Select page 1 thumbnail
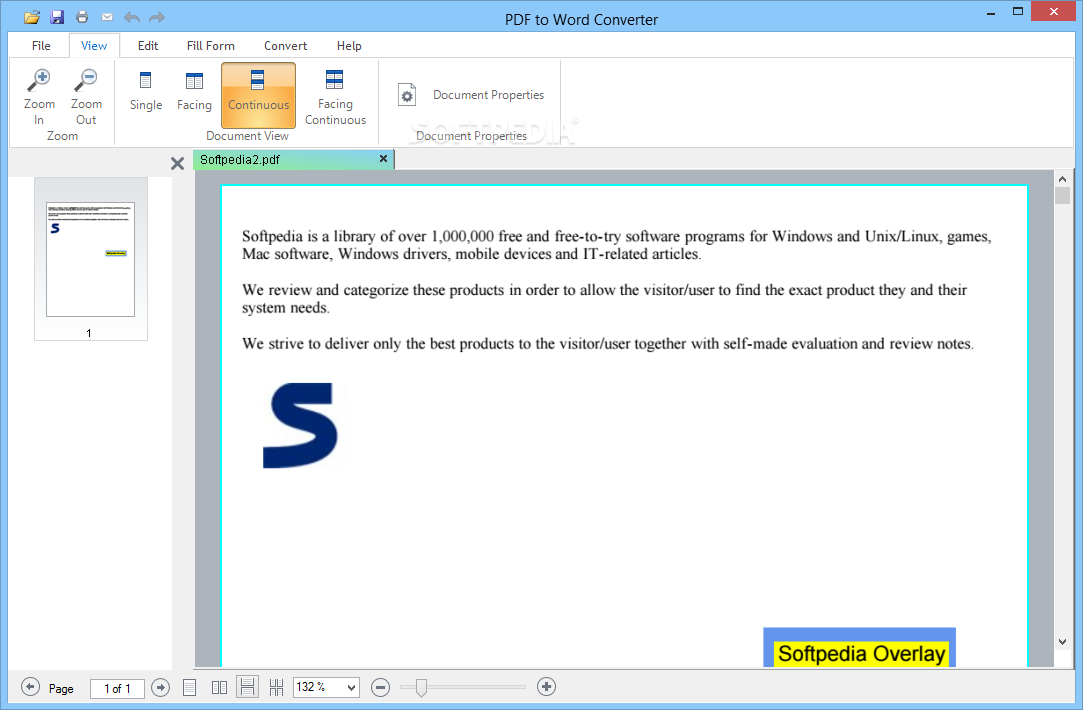Viewport: 1083px width, 710px height. (90, 259)
